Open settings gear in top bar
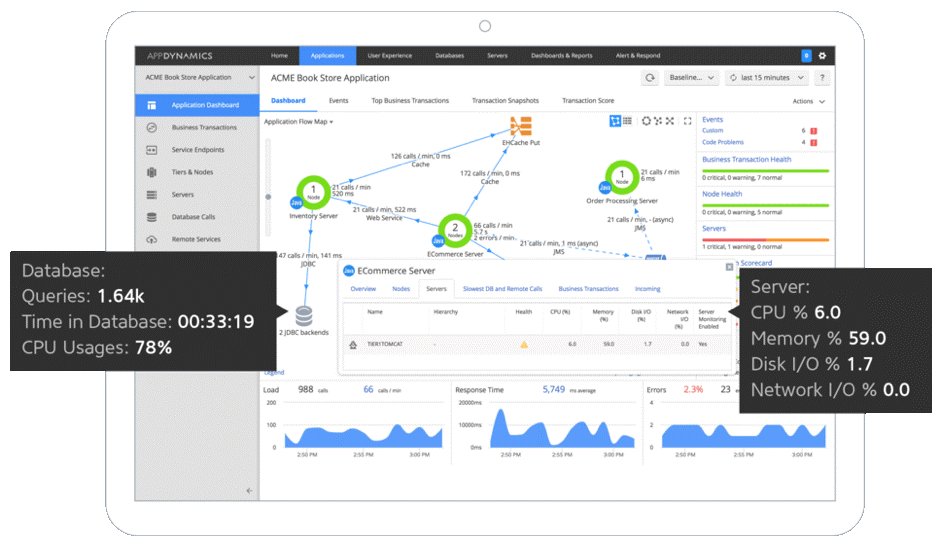Image resolution: width=941 pixels, height=546 pixels. click(823, 55)
